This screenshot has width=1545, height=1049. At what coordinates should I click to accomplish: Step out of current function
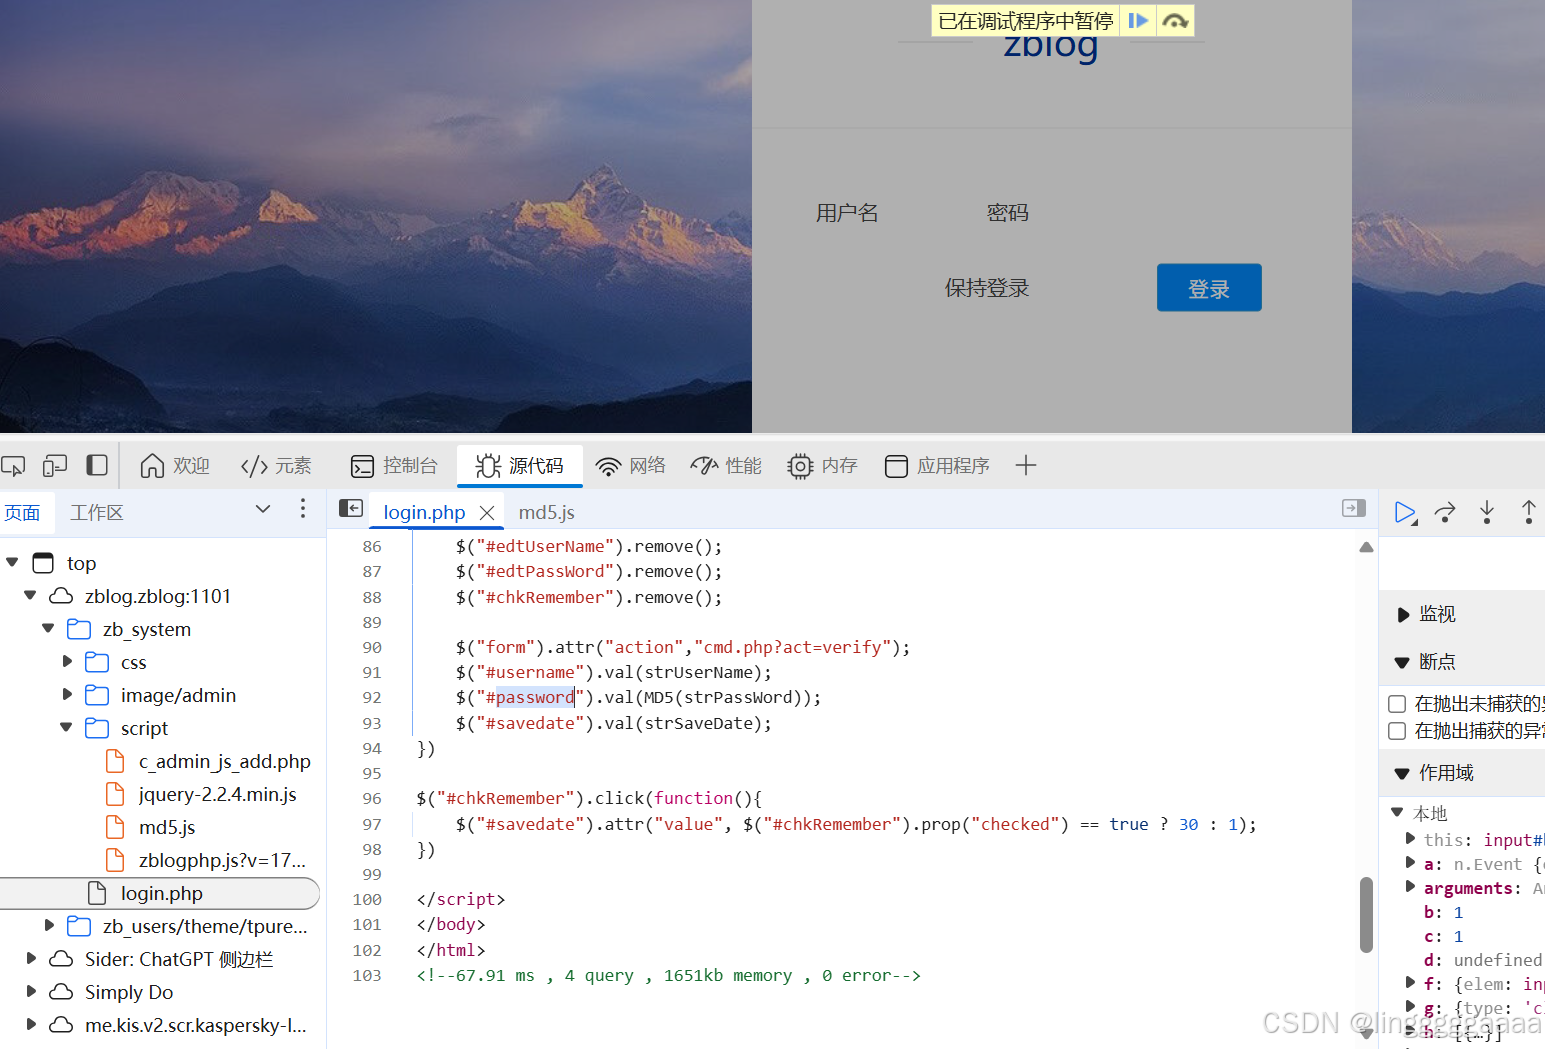[x=1529, y=512]
